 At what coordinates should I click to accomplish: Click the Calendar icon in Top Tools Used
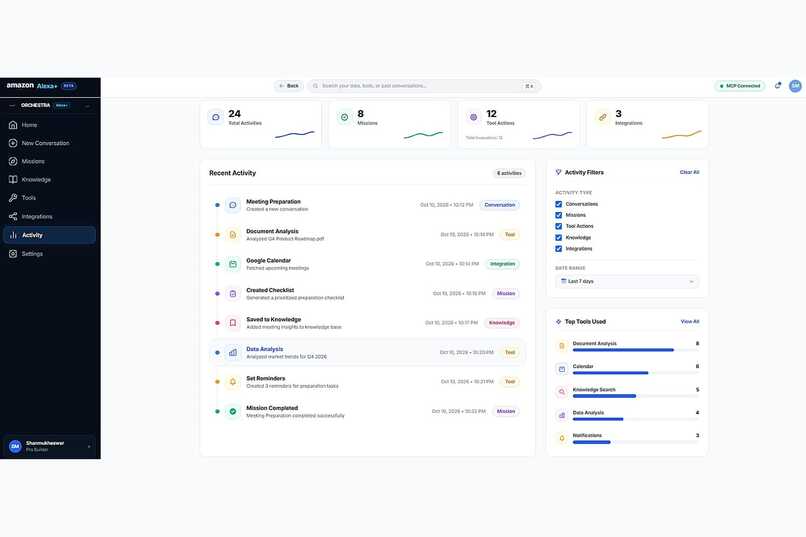[562, 369]
